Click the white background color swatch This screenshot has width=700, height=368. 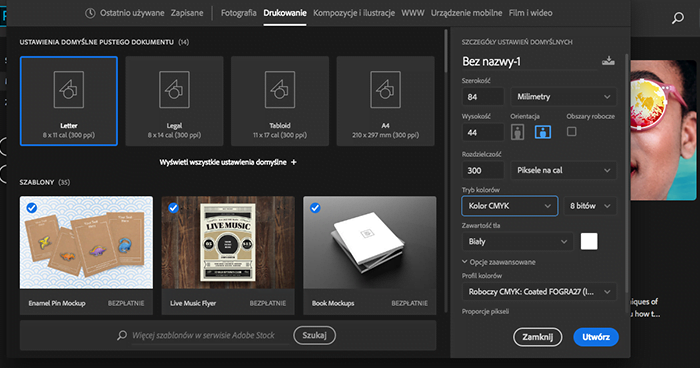589,242
